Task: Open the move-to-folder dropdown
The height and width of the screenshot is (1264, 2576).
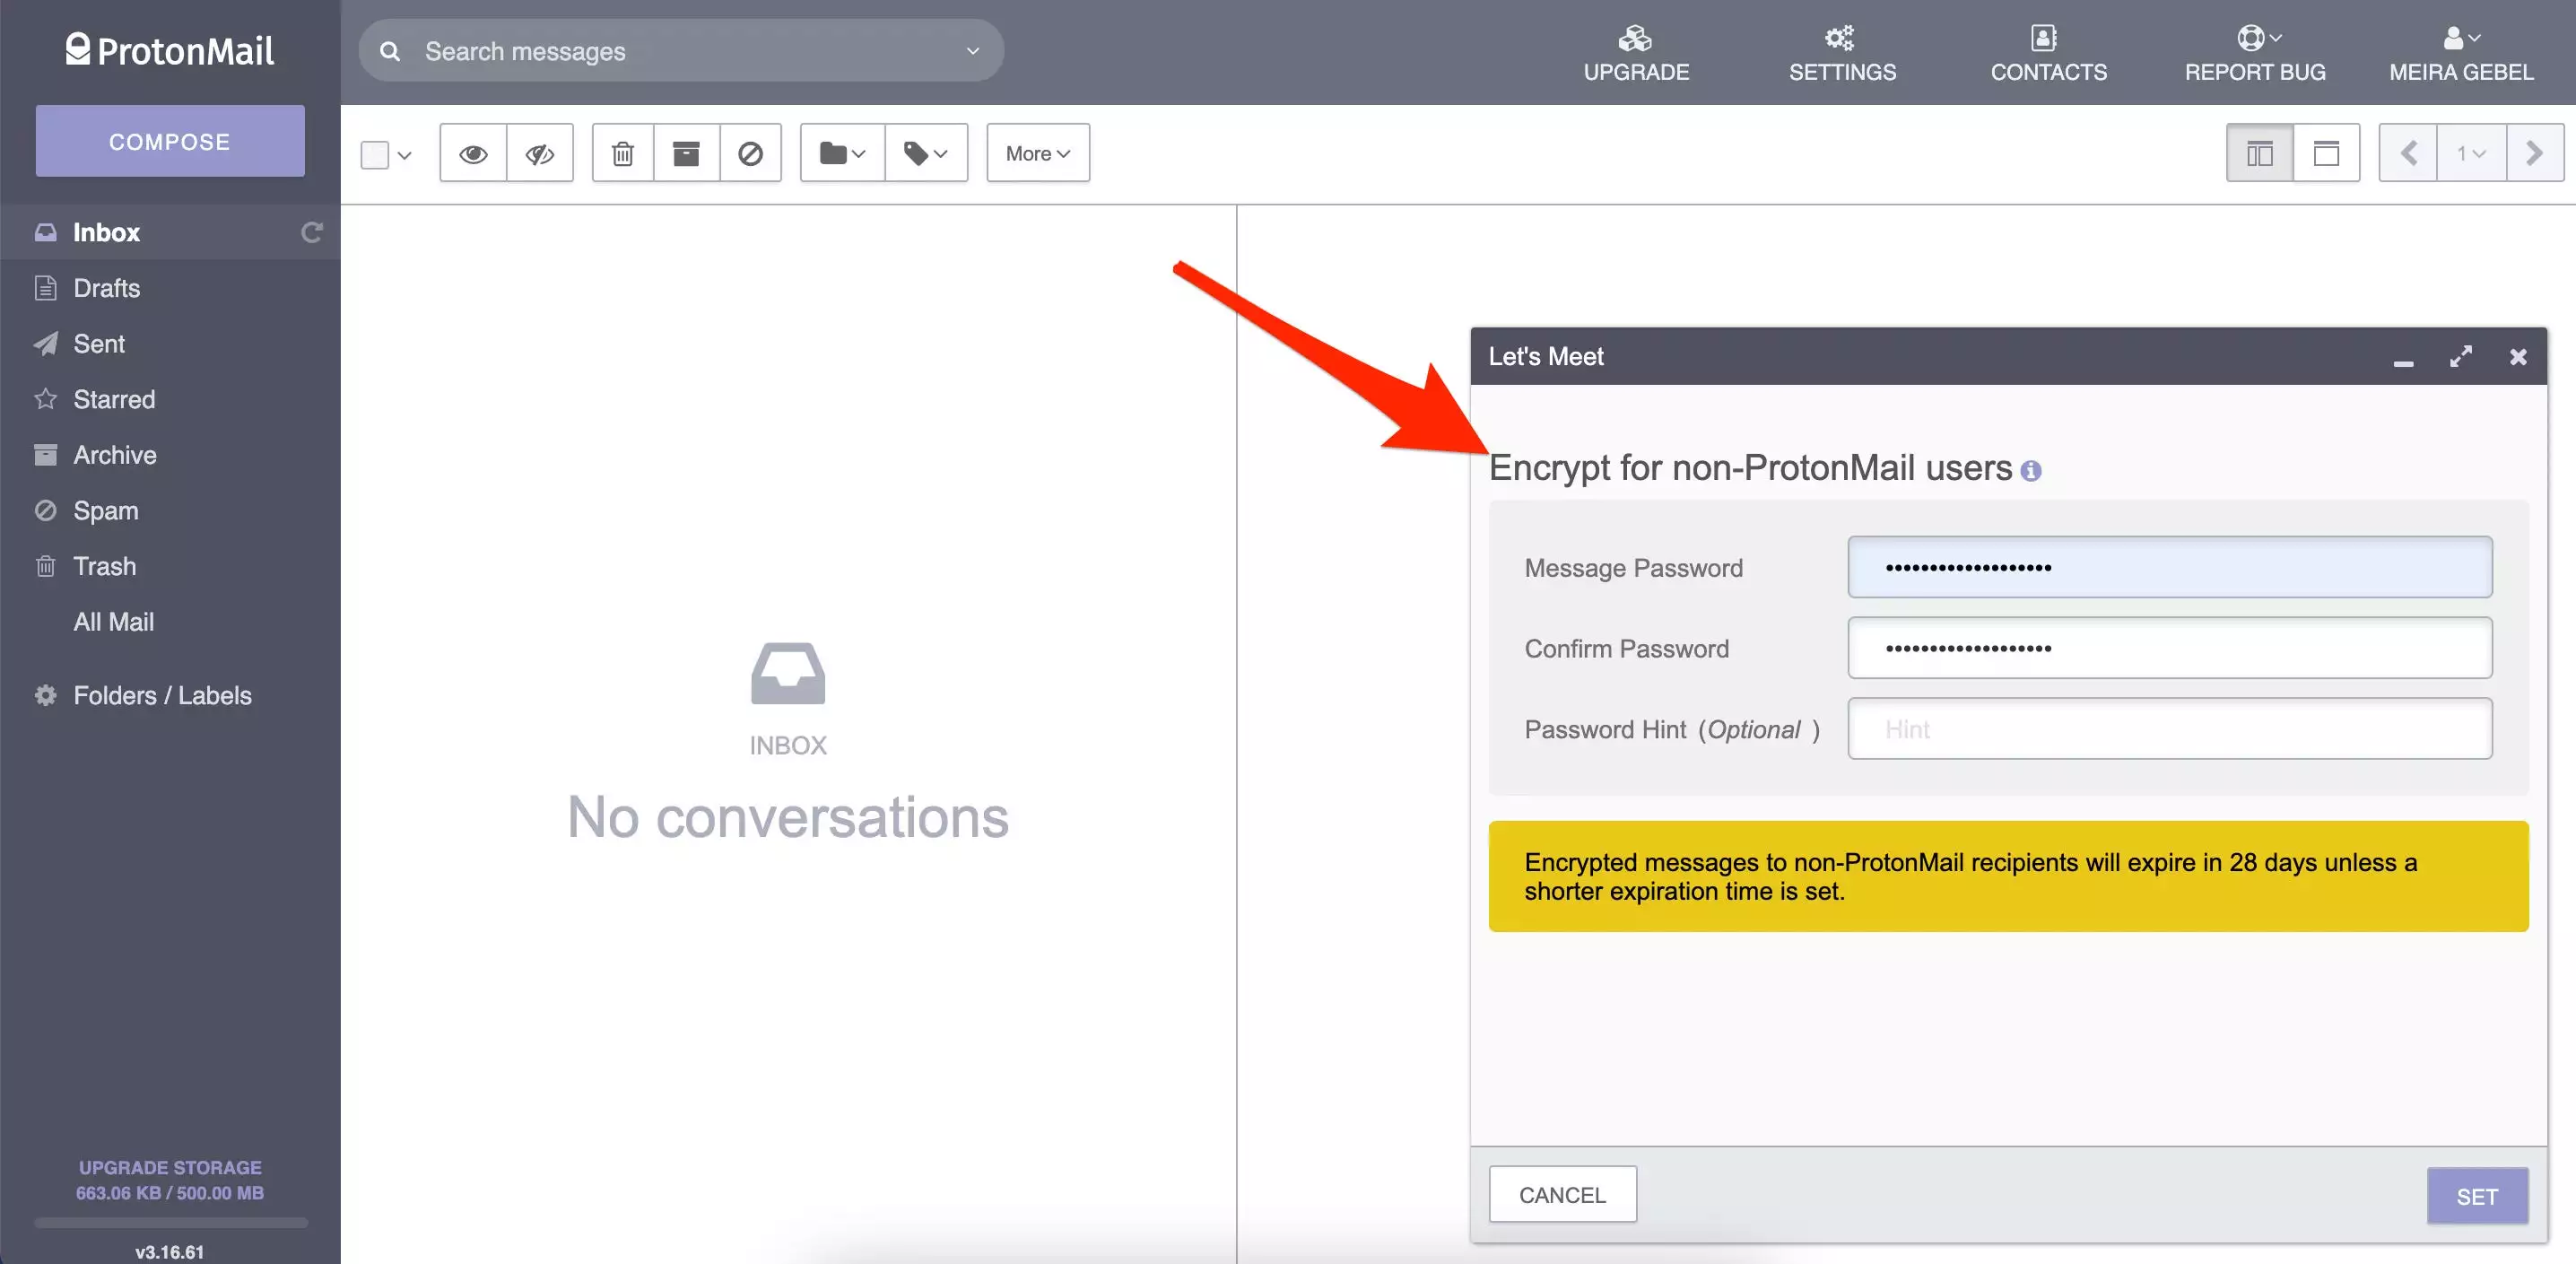Action: [x=842, y=153]
